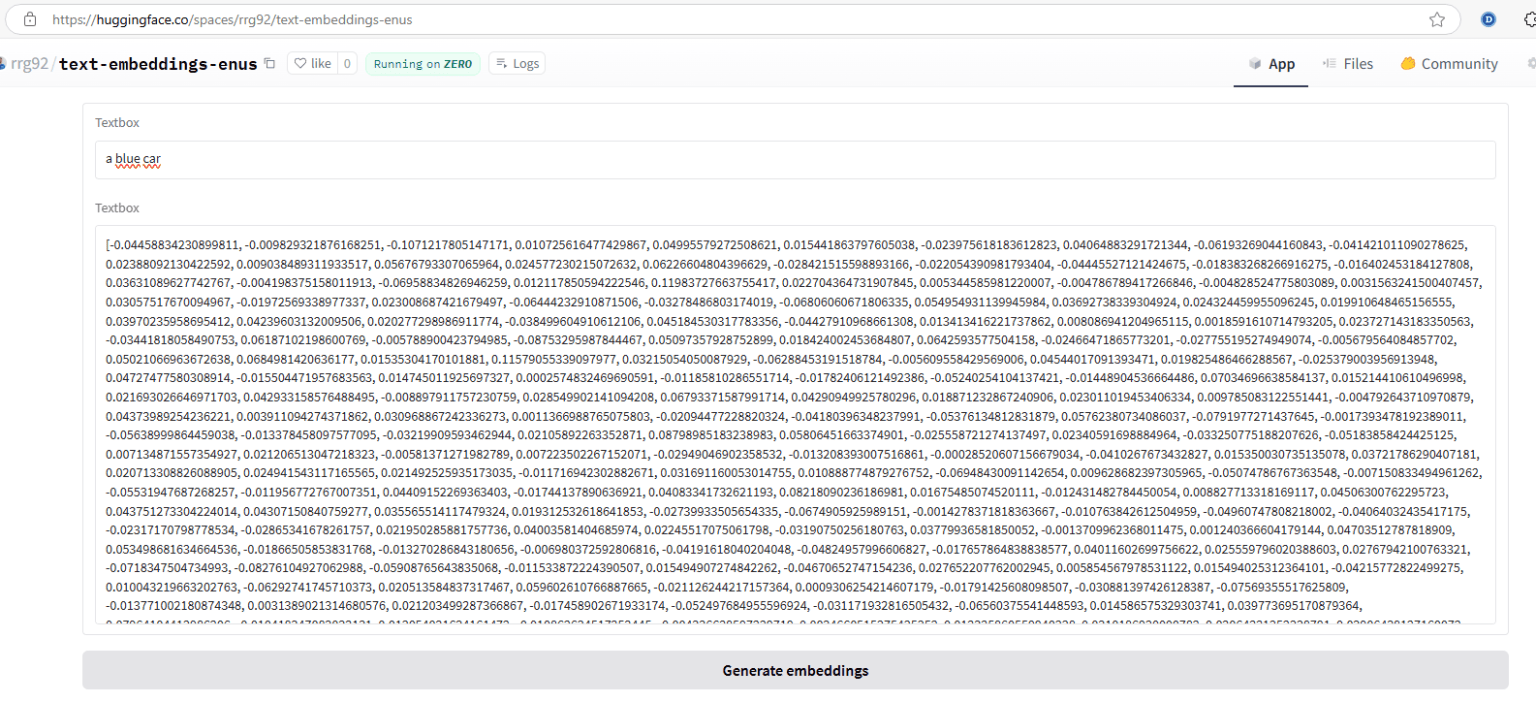The height and width of the screenshot is (702, 1536).
Task: Click the Files document icon in the header
Action: pyautogui.click(x=1330, y=63)
